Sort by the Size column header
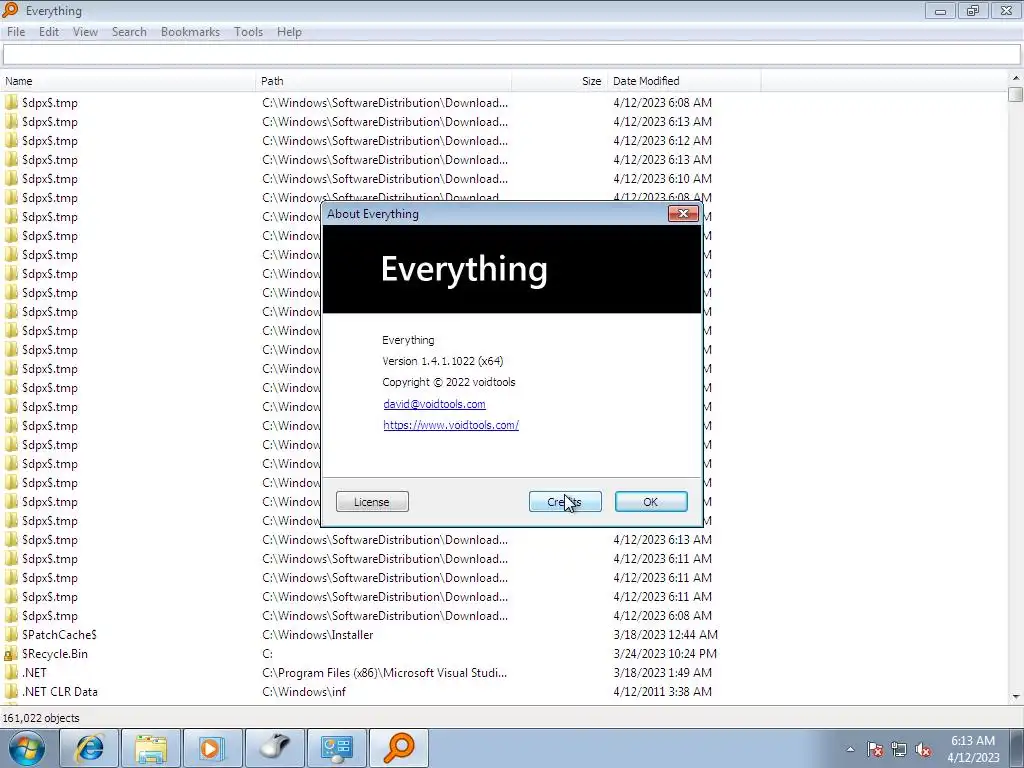The image size is (1024, 768). pyautogui.click(x=559, y=81)
